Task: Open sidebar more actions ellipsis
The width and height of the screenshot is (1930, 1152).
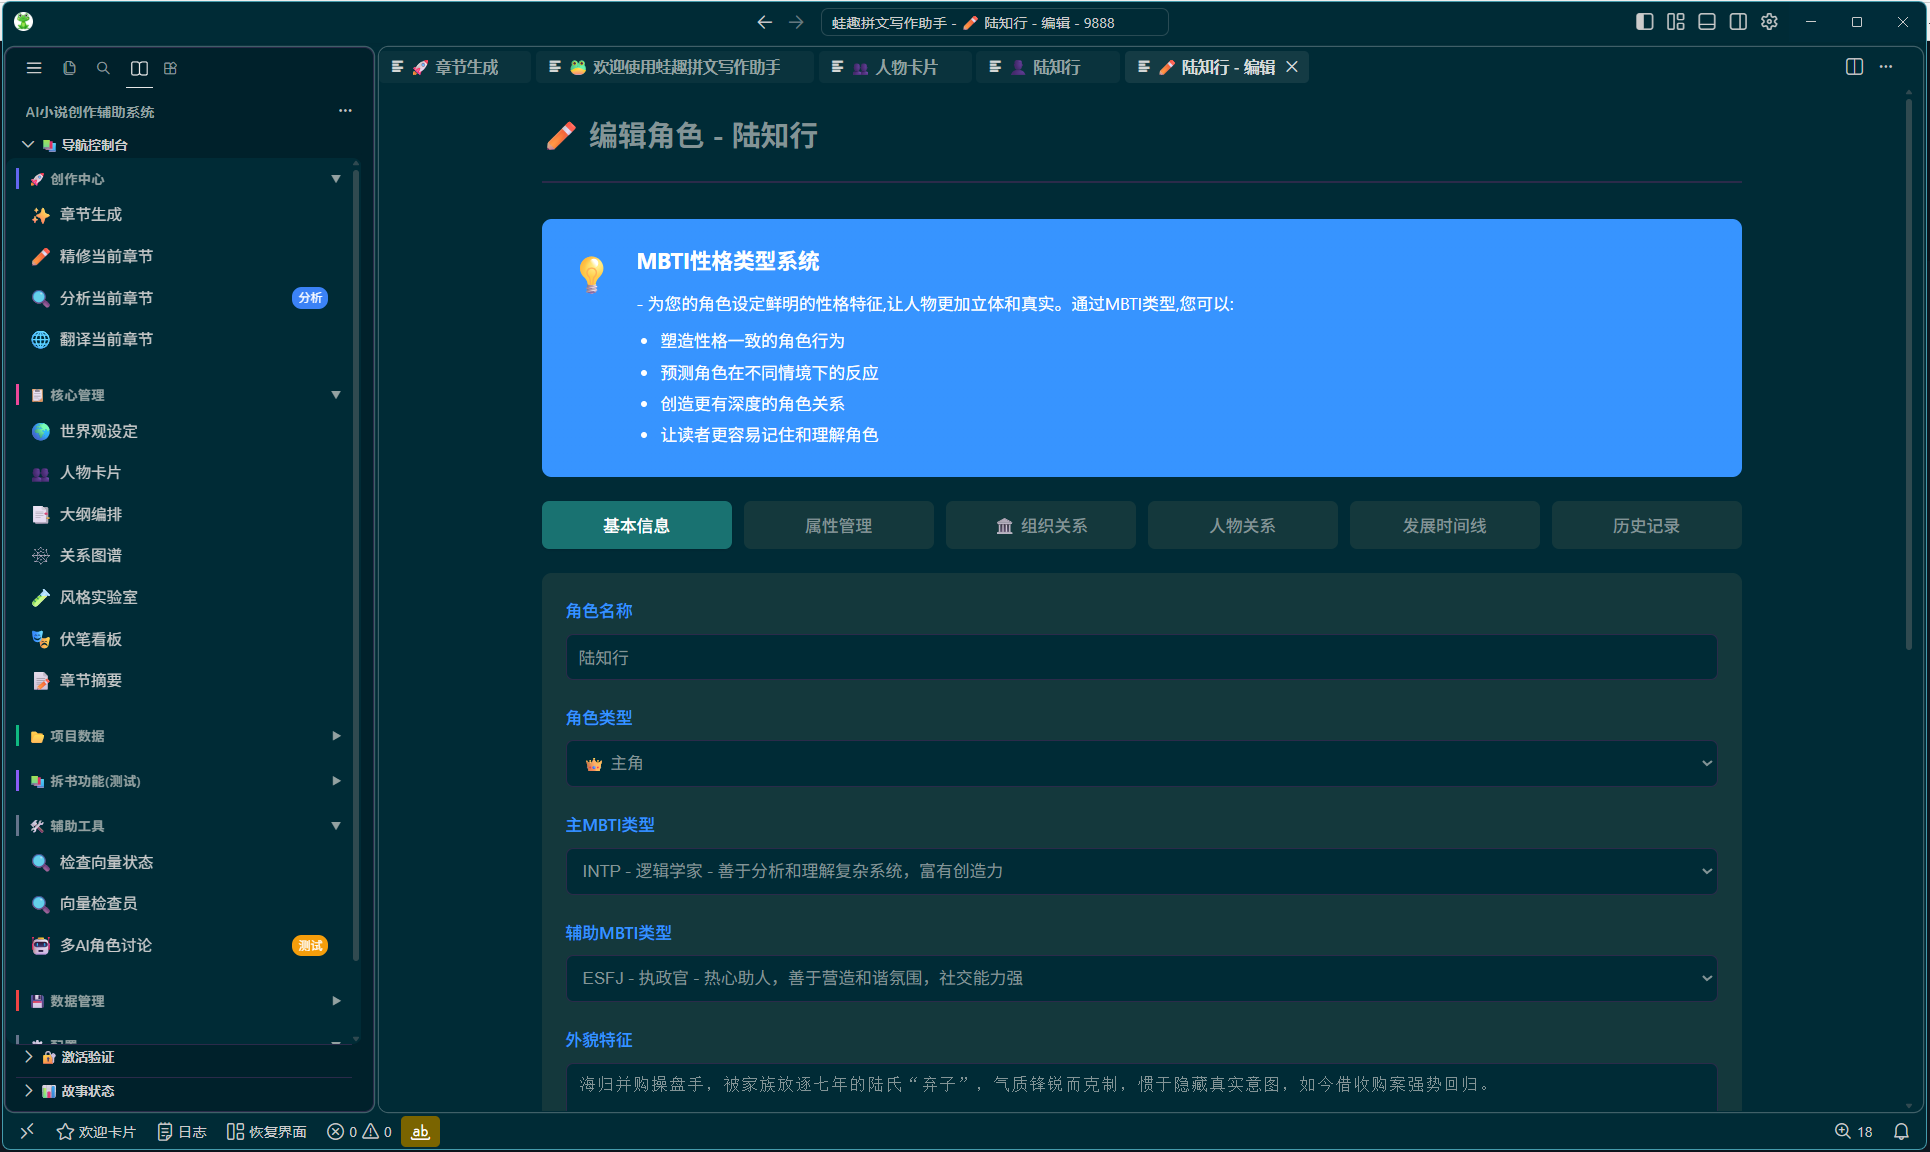Action: pyautogui.click(x=345, y=111)
